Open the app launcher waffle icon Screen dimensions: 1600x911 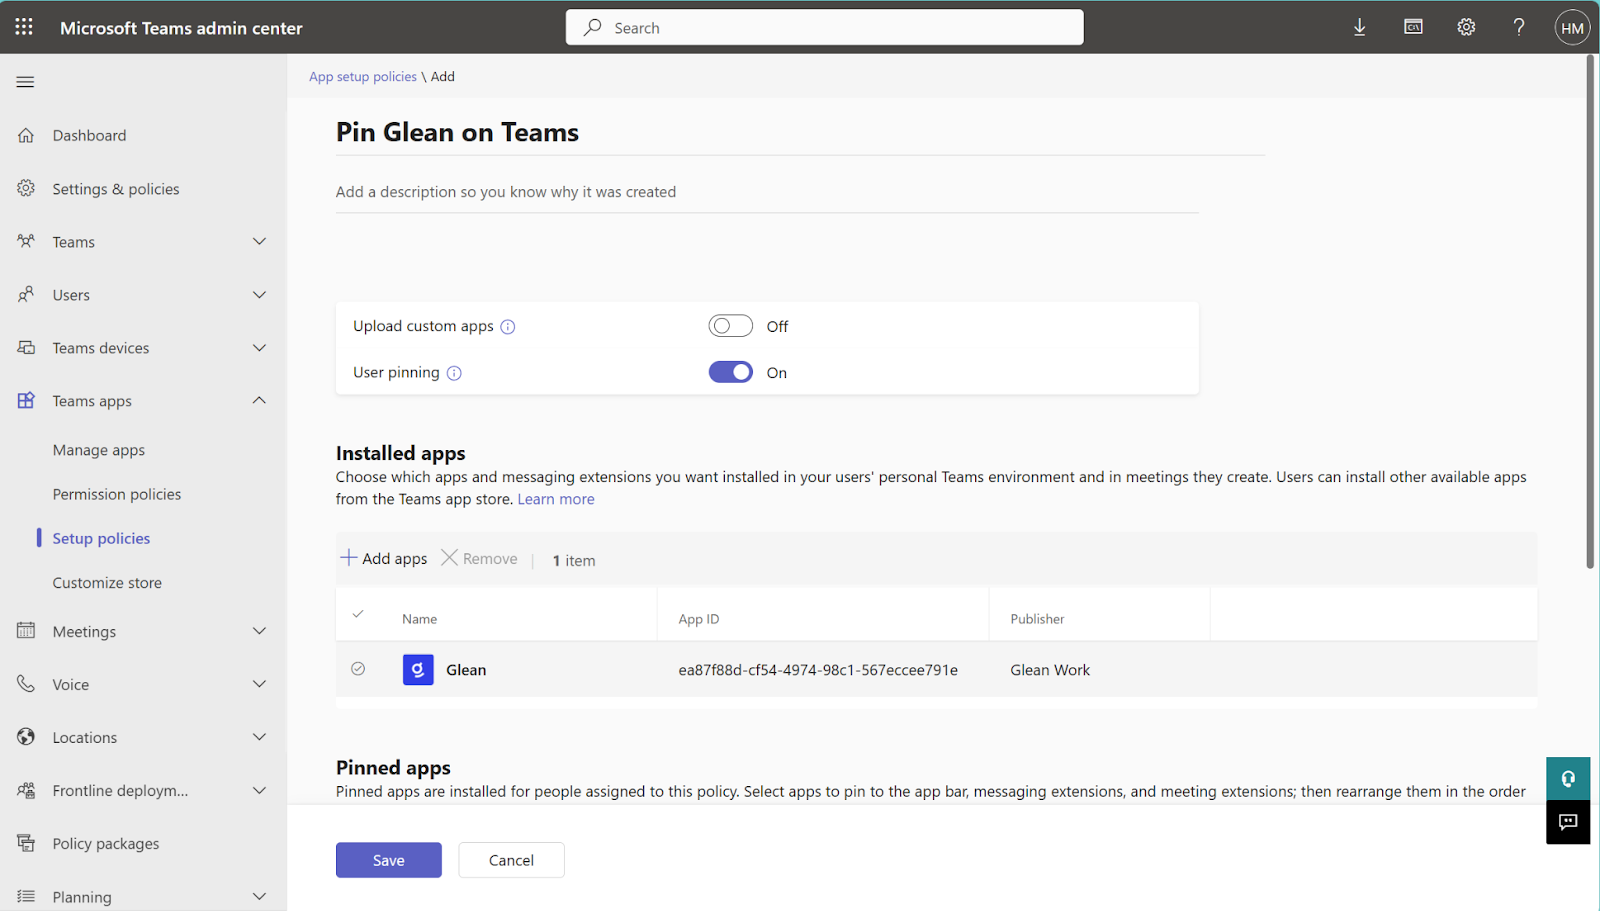click(24, 27)
